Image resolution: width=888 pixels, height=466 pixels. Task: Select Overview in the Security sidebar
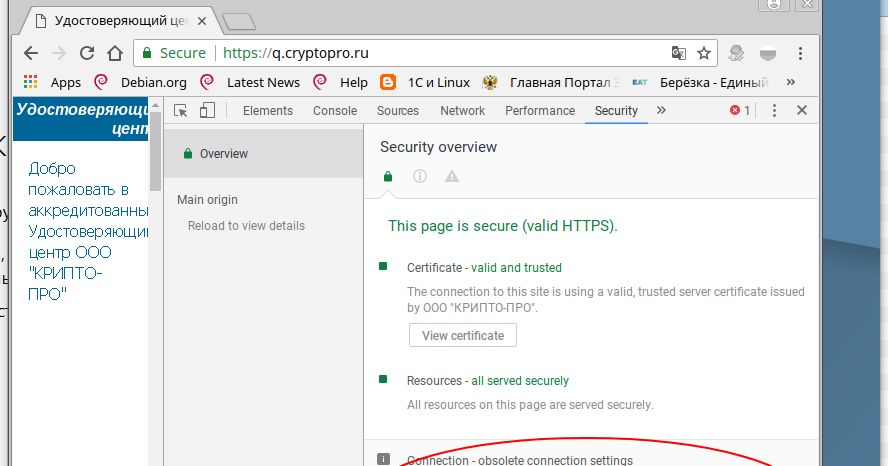tap(223, 154)
